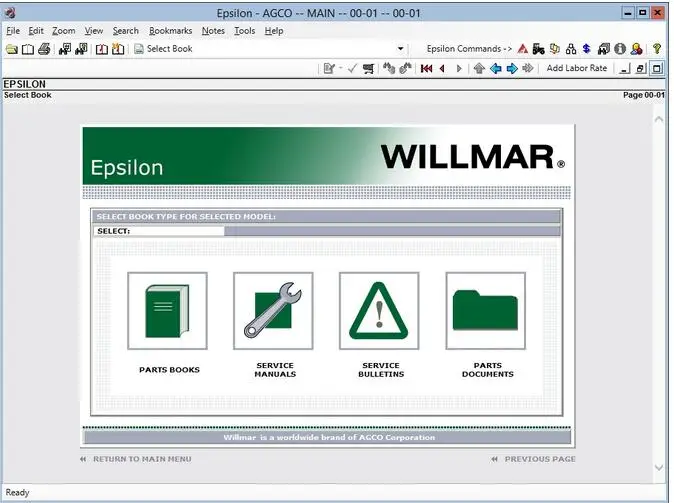Click the yellow documents command icon
The image size is (674, 503).
click(555, 49)
